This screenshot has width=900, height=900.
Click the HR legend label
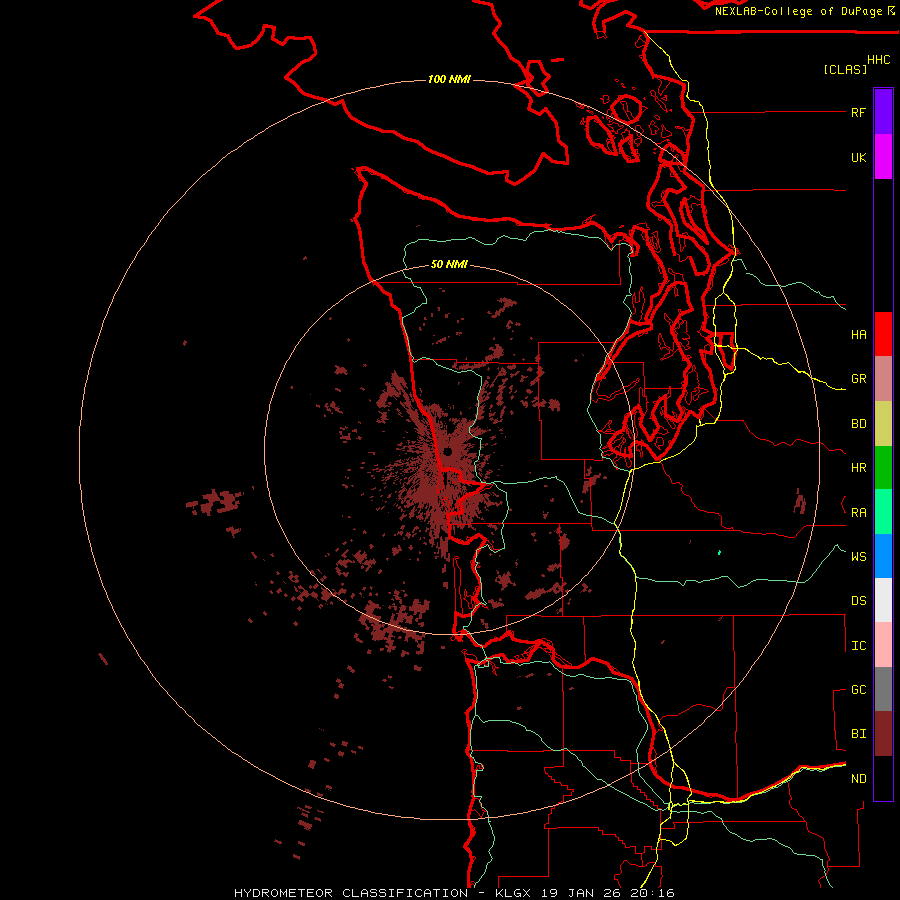(x=858, y=468)
